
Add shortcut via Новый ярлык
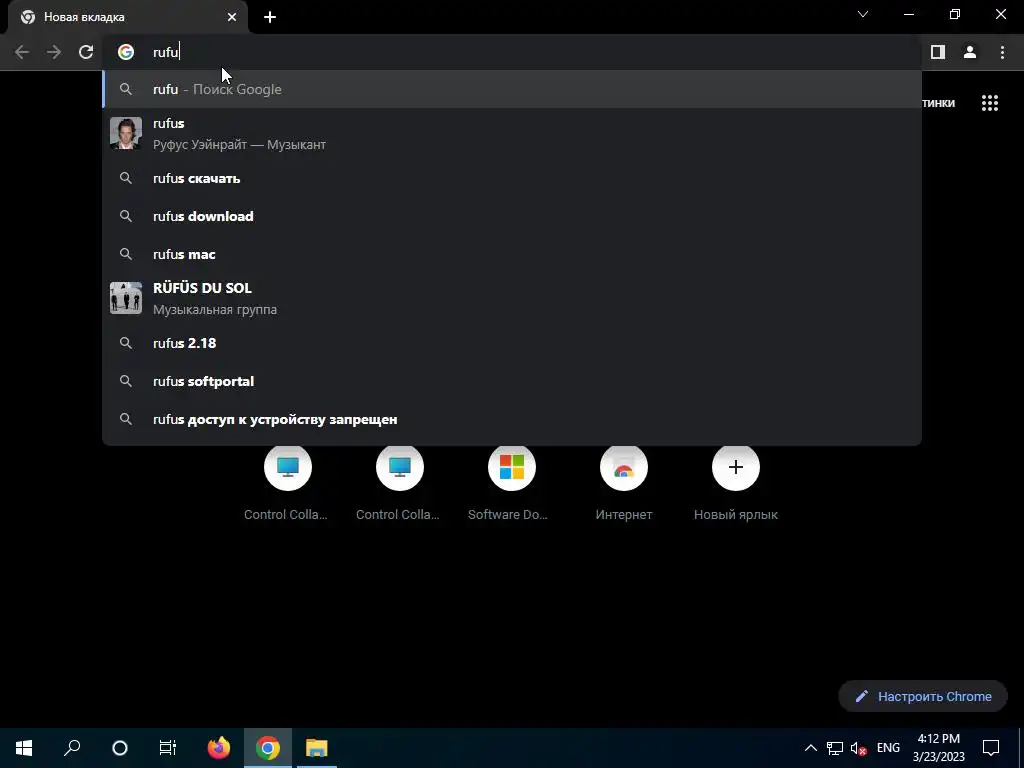tap(735, 481)
